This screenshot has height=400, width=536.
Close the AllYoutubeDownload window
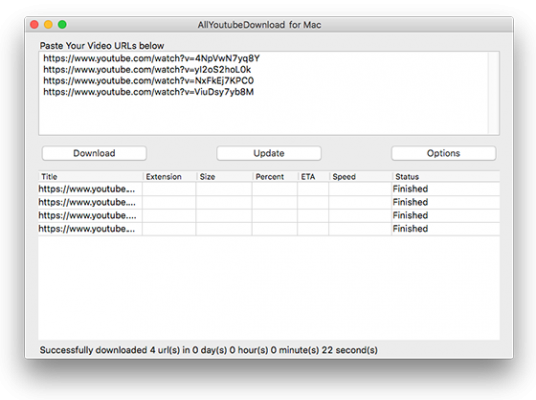click(x=34, y=25)
